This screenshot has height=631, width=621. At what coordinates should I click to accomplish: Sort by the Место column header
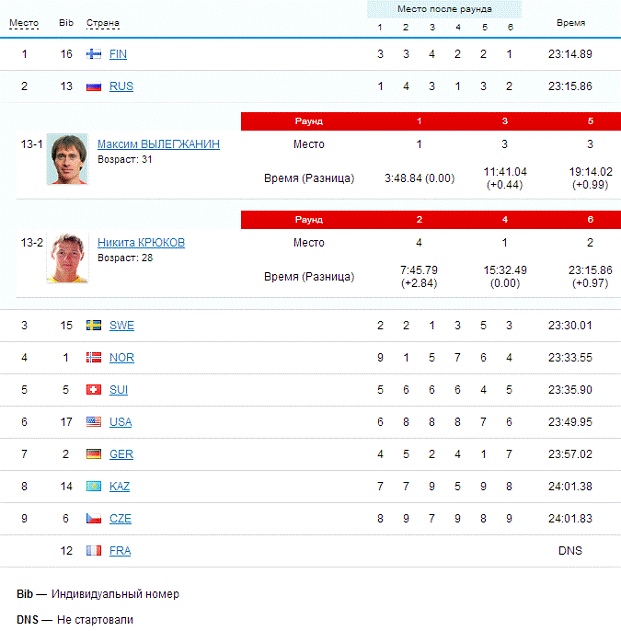pos(23,23)
